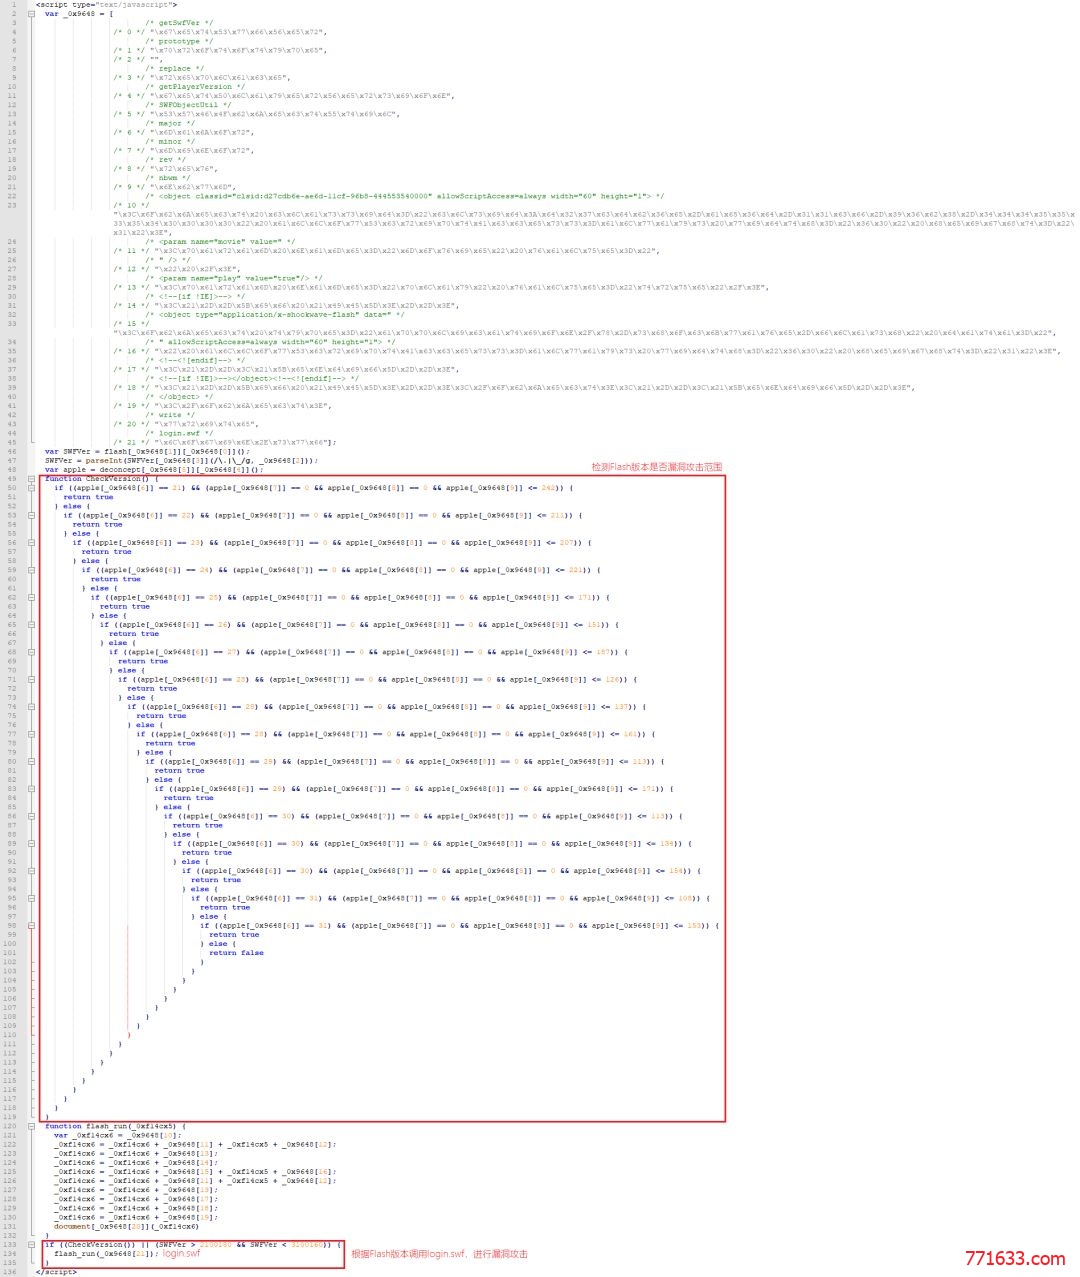Click line number 23 in the gutter
Image resolution: width=1080 pixels, height=1277 pixels.
point(13,205)
